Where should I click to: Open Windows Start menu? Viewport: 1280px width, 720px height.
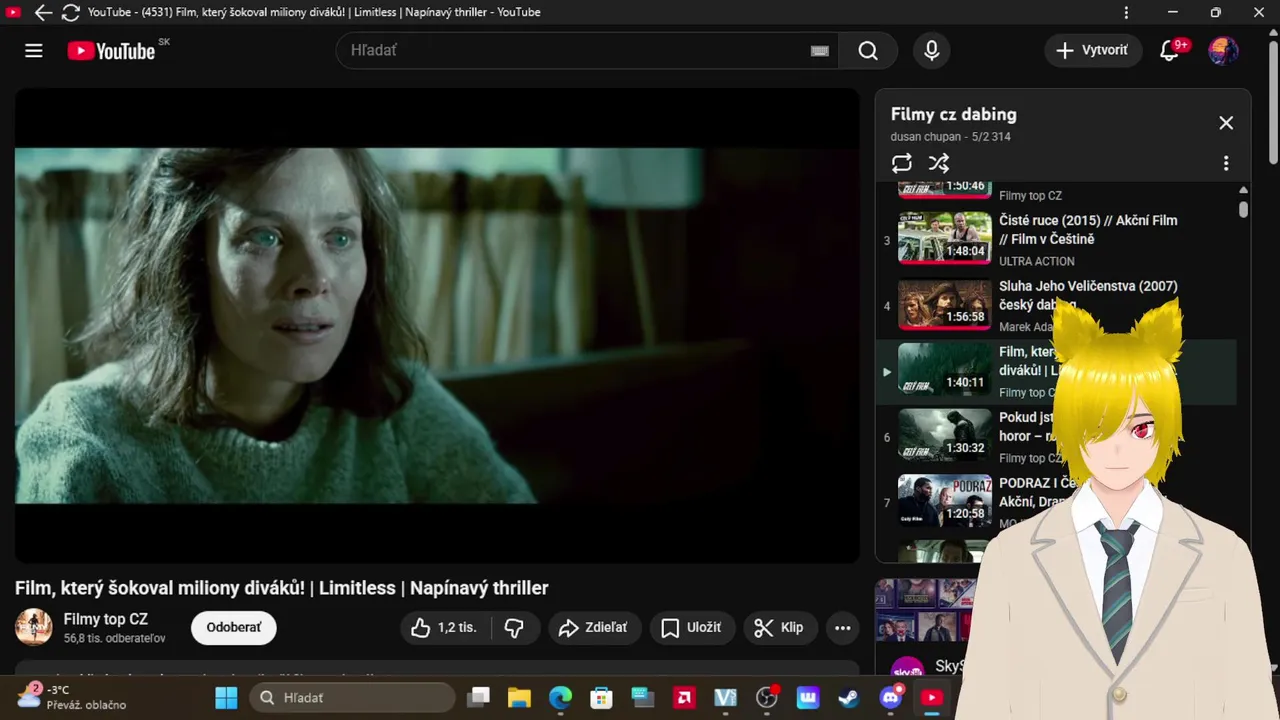pyautogui.click(x=227, y=697)
